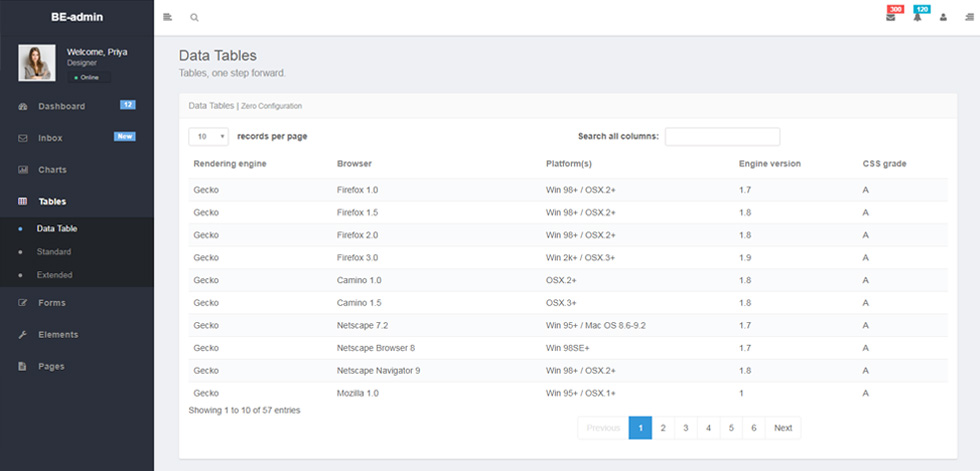Sort by Platform(s) column header
Screen dimensions: 980x471
[569, 164]
